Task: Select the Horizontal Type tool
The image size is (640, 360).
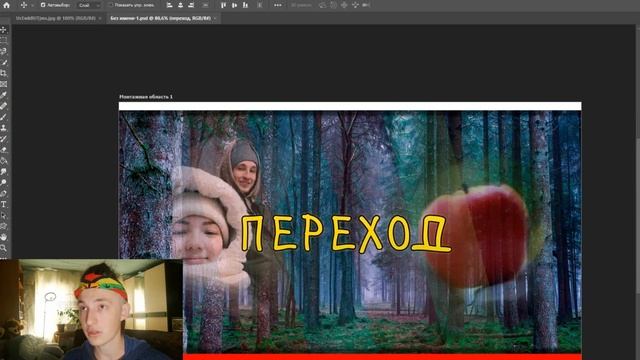Action: [x=4, y=204]
